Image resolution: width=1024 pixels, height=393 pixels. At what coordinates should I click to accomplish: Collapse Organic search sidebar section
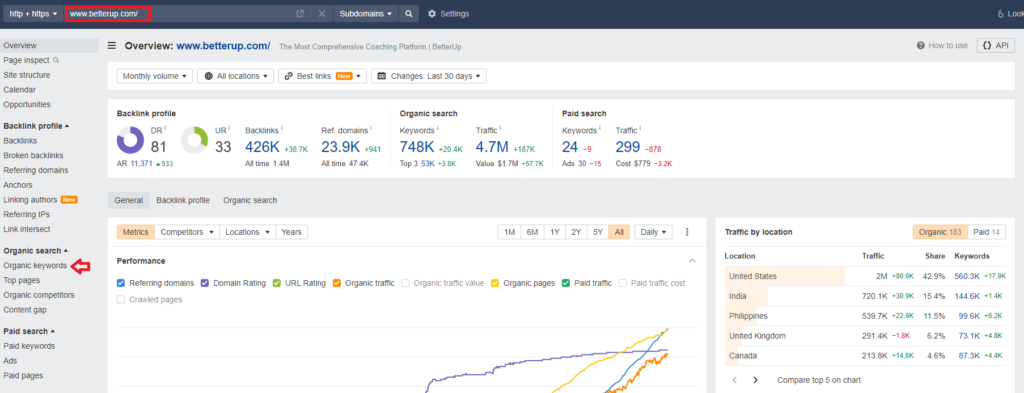point(36,251)
